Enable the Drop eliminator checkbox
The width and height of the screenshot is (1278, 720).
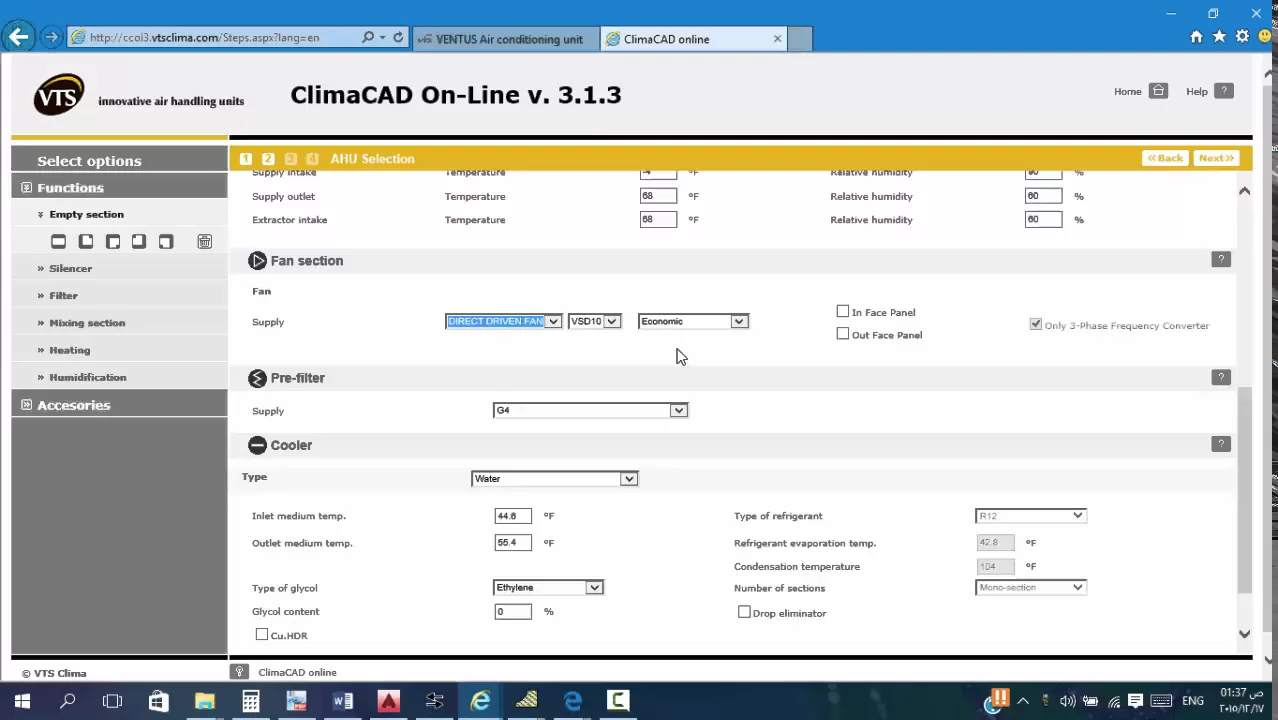[x=744, y=612]
